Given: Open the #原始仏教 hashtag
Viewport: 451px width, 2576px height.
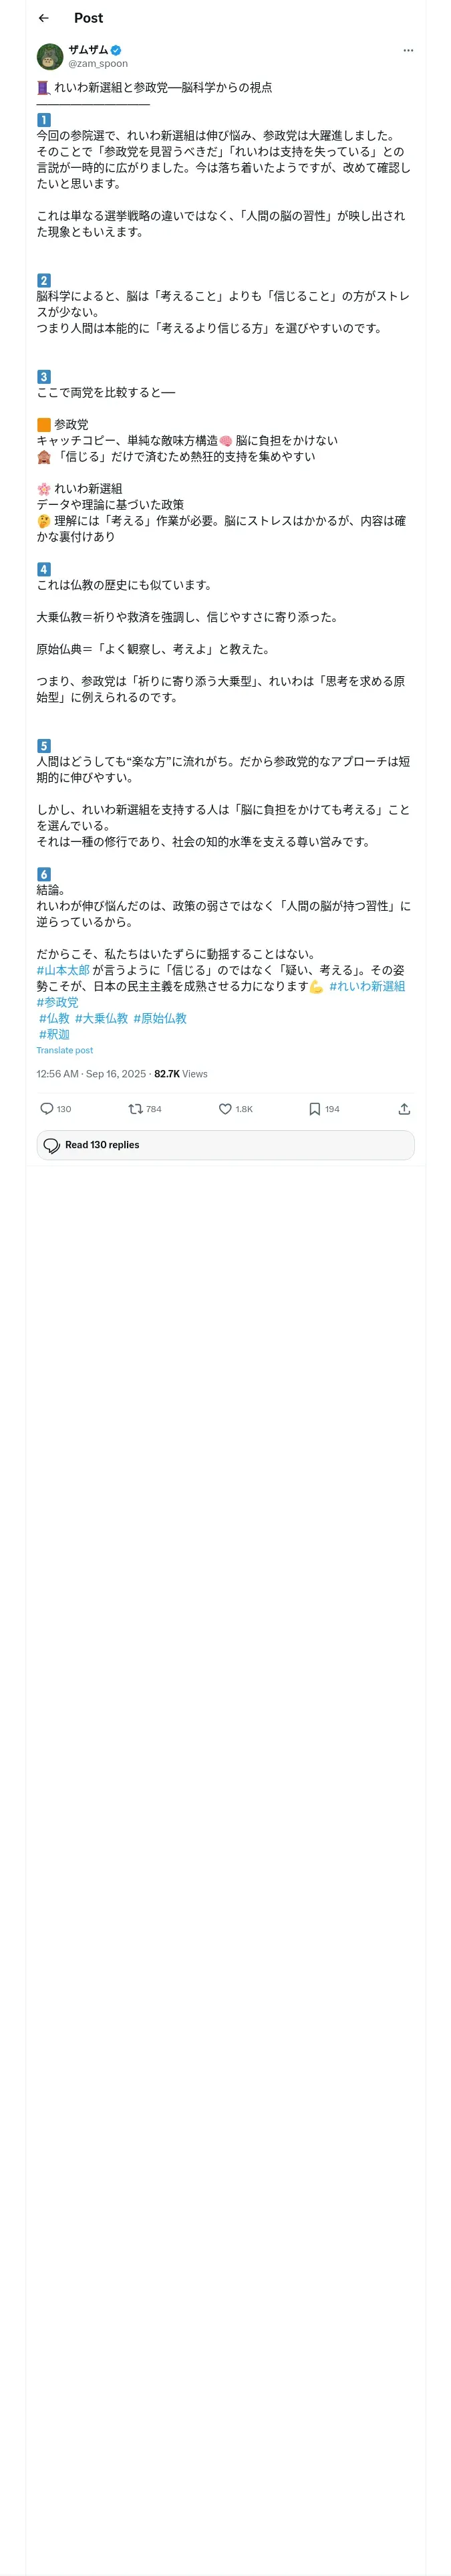Looking at the screenshot, I should pos(160,1018).
